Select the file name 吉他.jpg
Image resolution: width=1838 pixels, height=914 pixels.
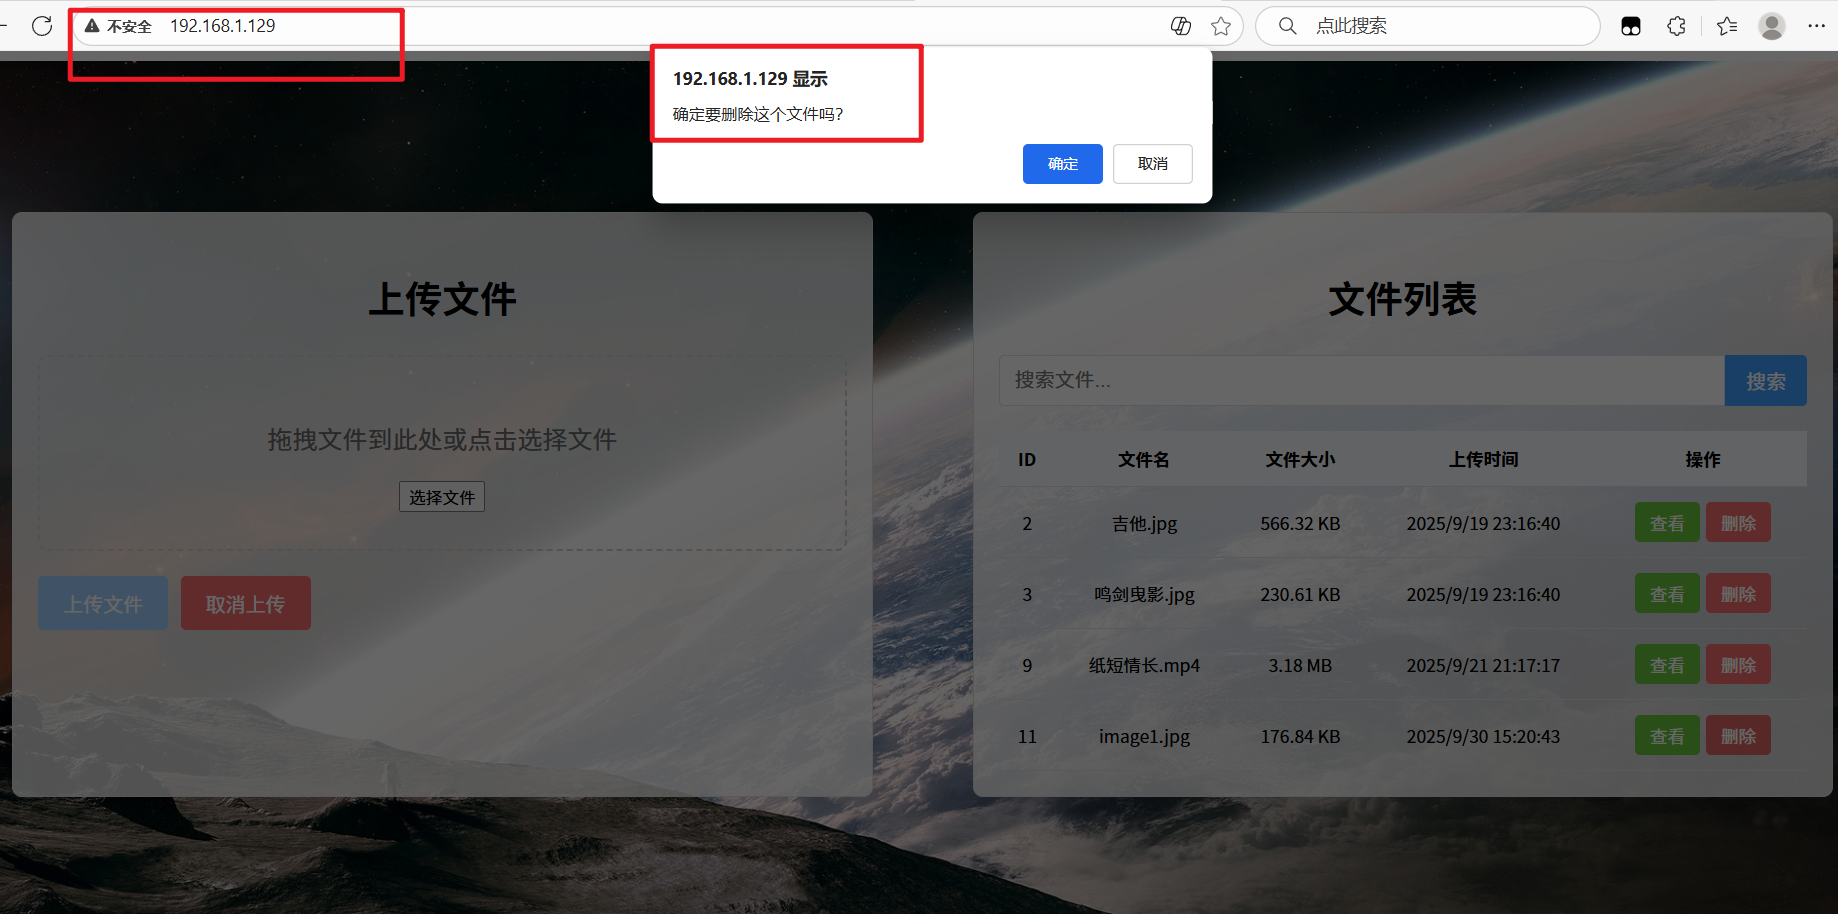pos(1144,524)
